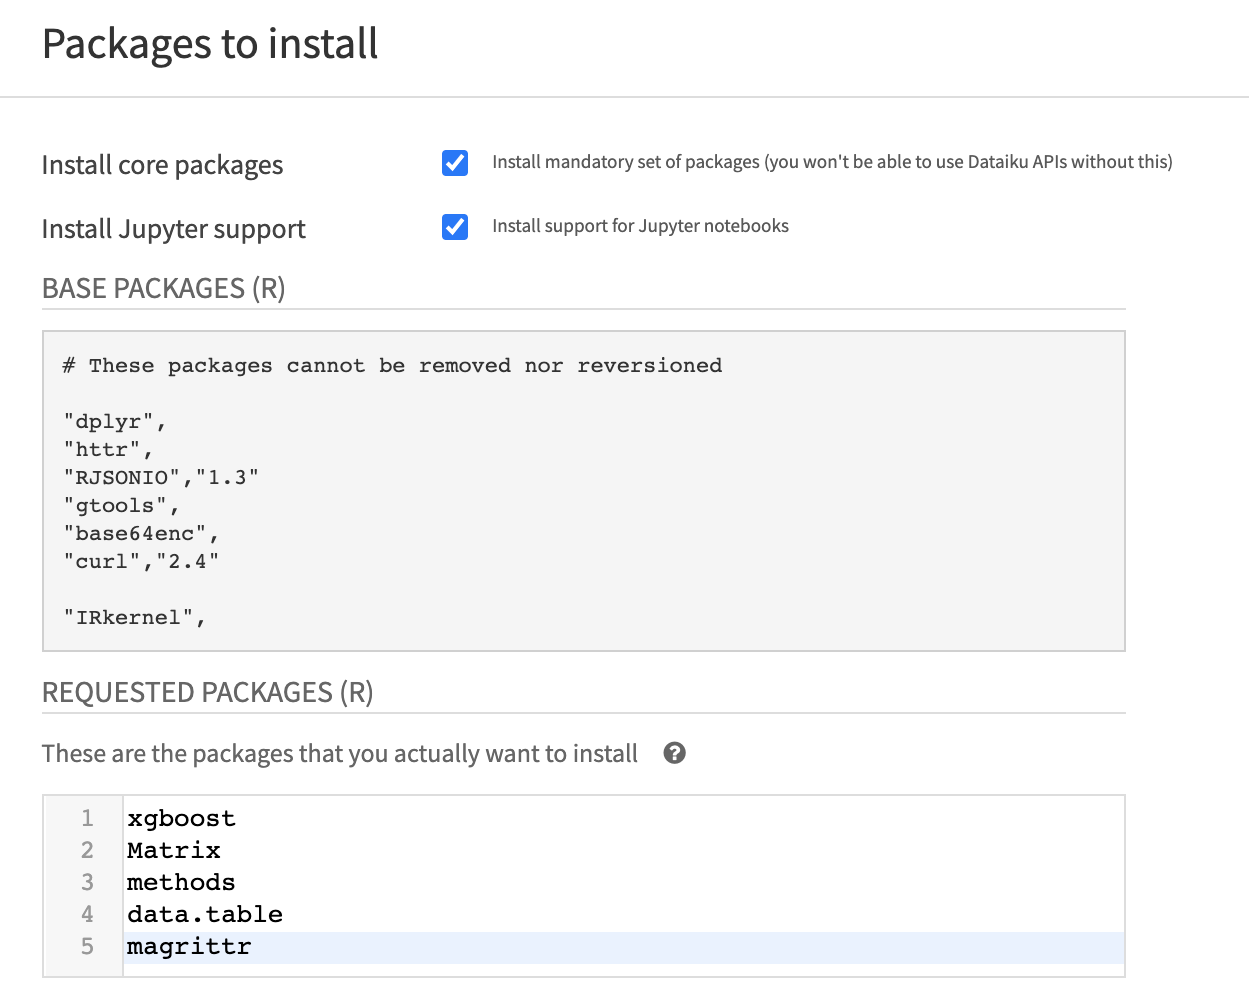Image resolution: width=1249 pixels, height=1001 pixels.
Task: Click the "dplyr" entry in base packages
Action: coord(115,422)
